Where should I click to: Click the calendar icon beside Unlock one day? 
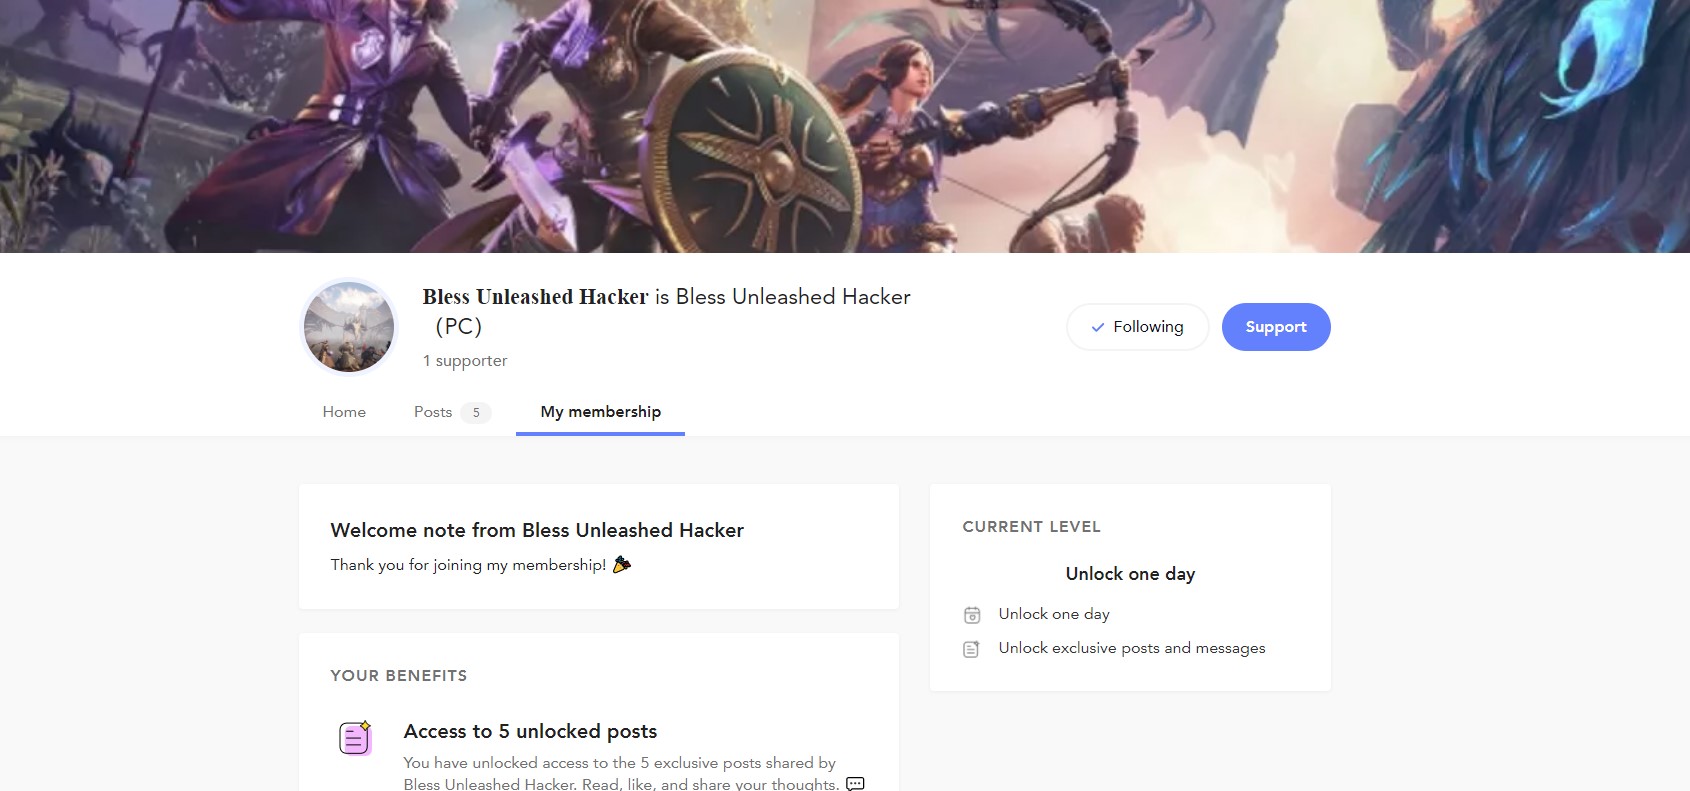pyautogui.click(x=972, y=615)
